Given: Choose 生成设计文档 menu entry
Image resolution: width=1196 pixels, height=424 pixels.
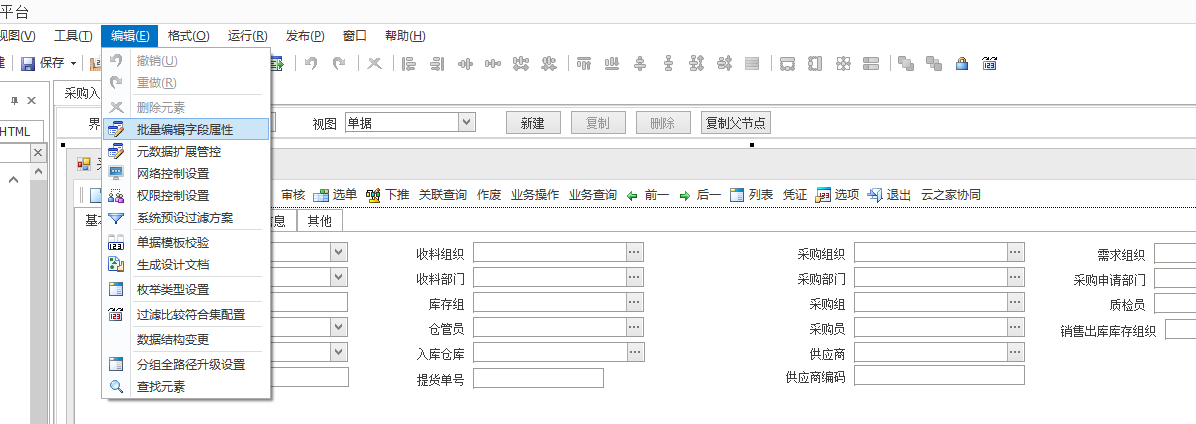Looking at the screenshot, I should [185, 265].
